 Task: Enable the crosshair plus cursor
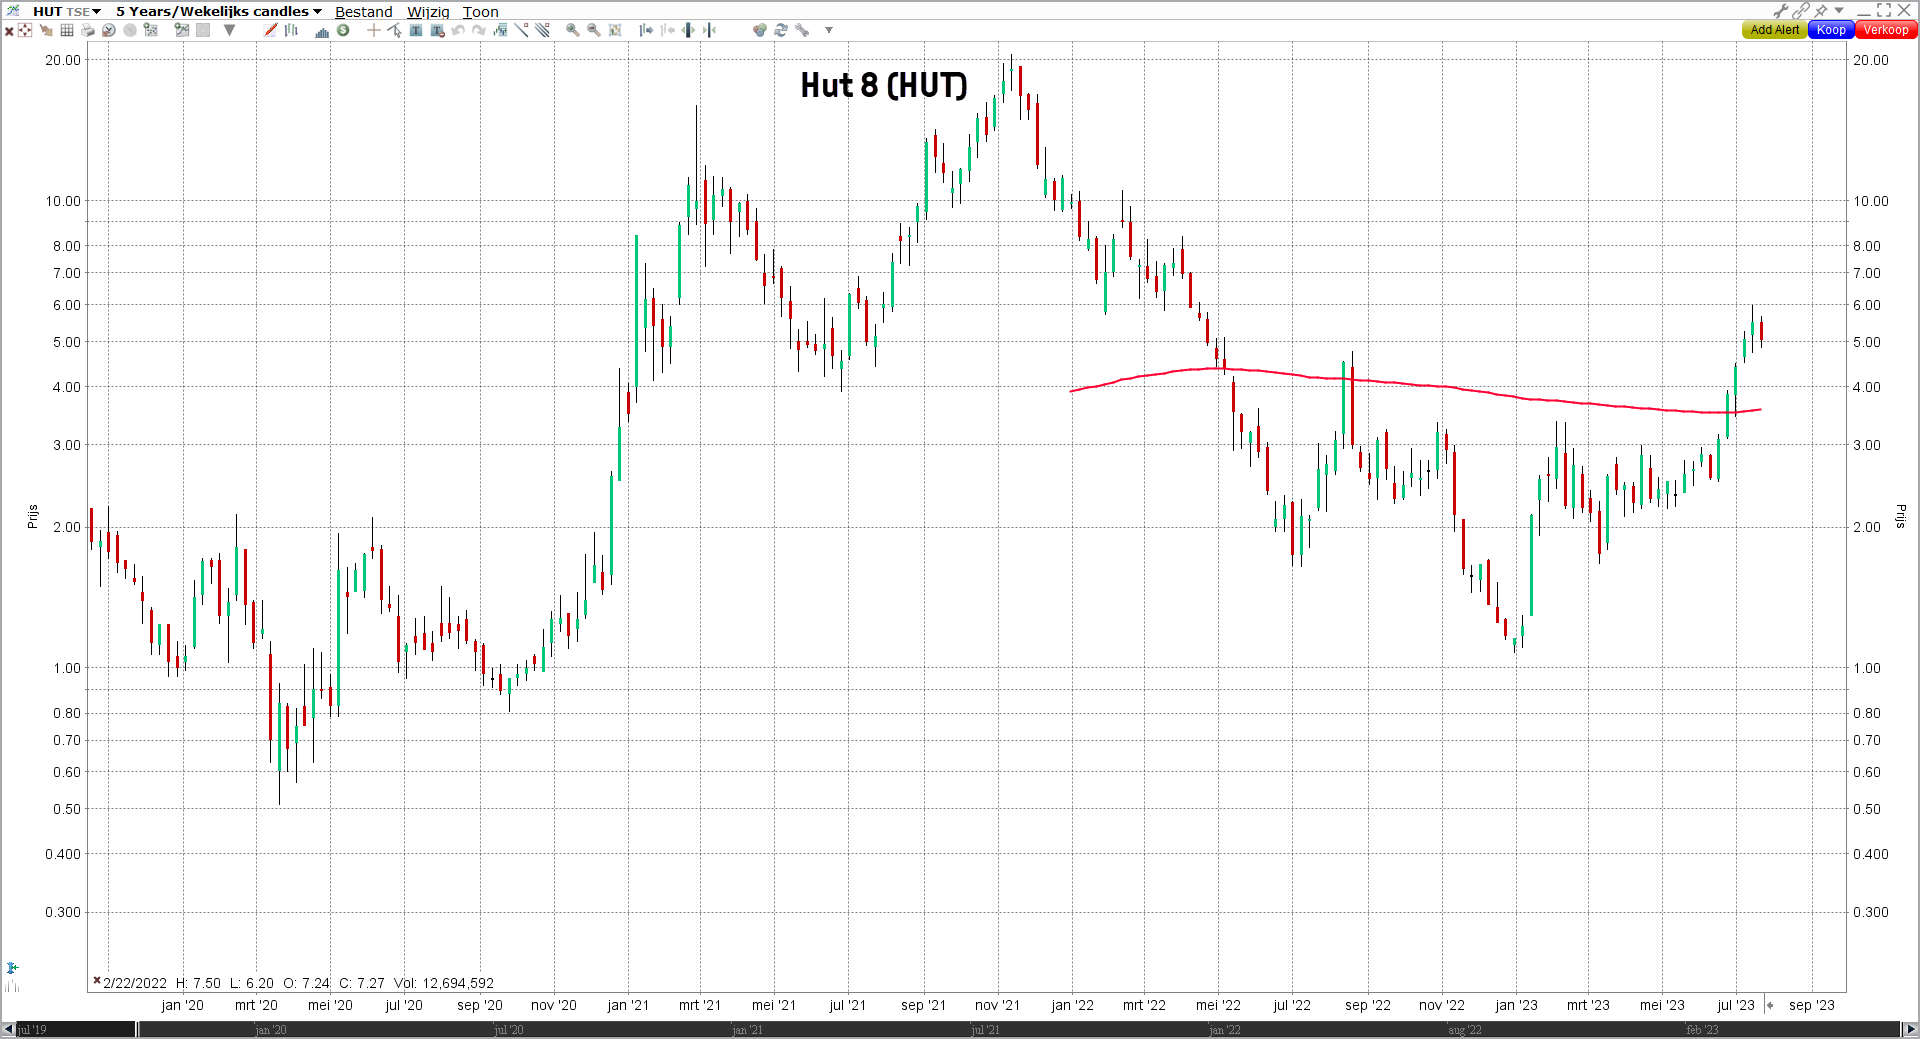click(373, 30)
